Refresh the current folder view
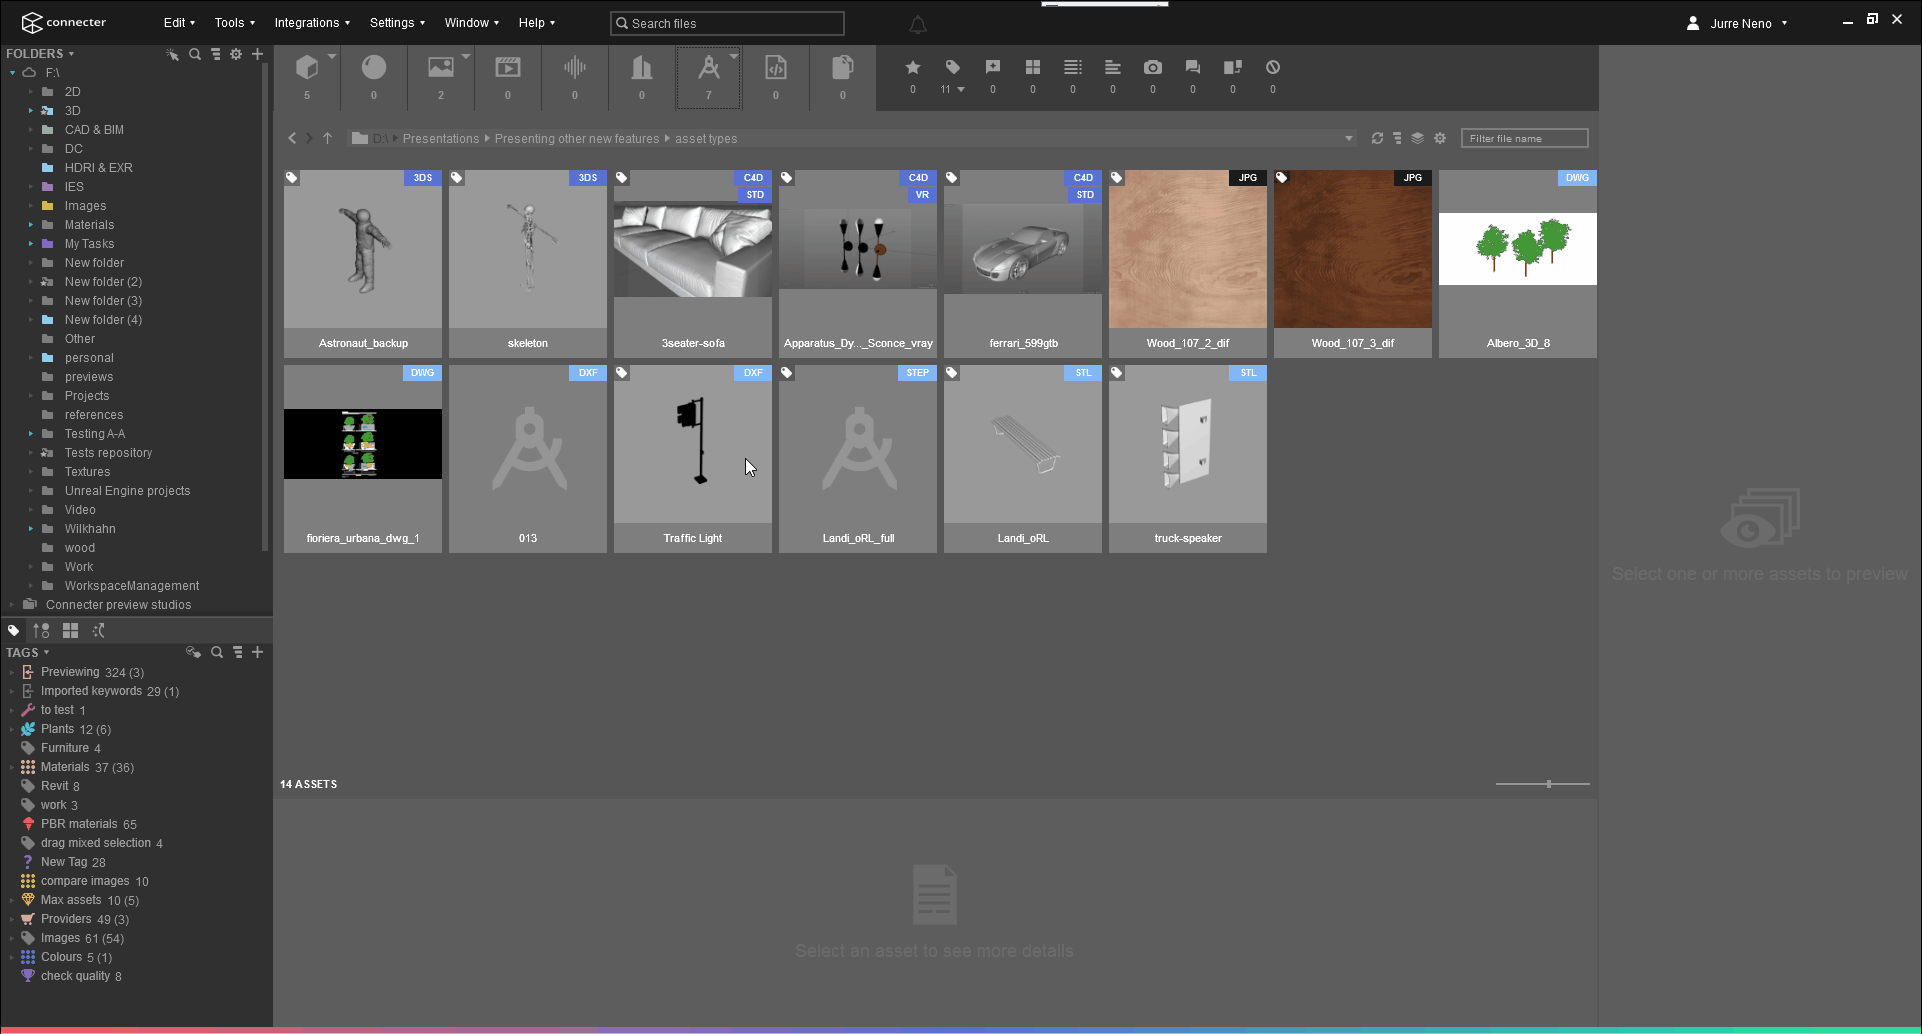The image size is (1922, 1034). (1378, 138)
